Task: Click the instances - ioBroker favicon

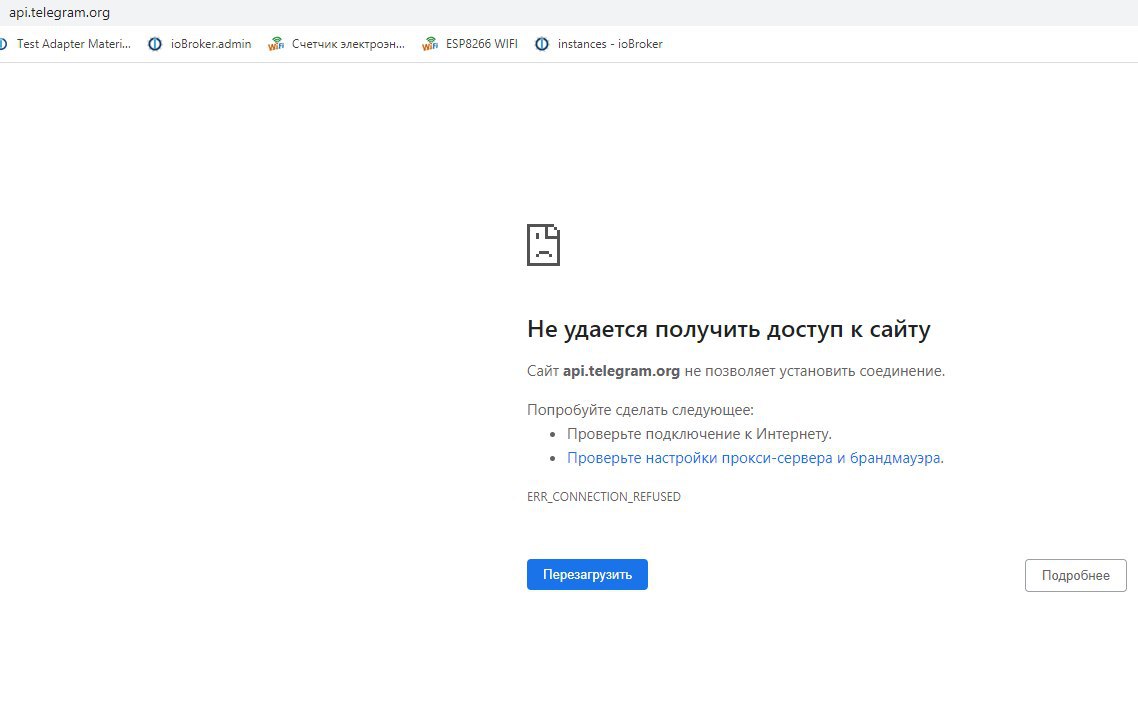Action: 541,44
